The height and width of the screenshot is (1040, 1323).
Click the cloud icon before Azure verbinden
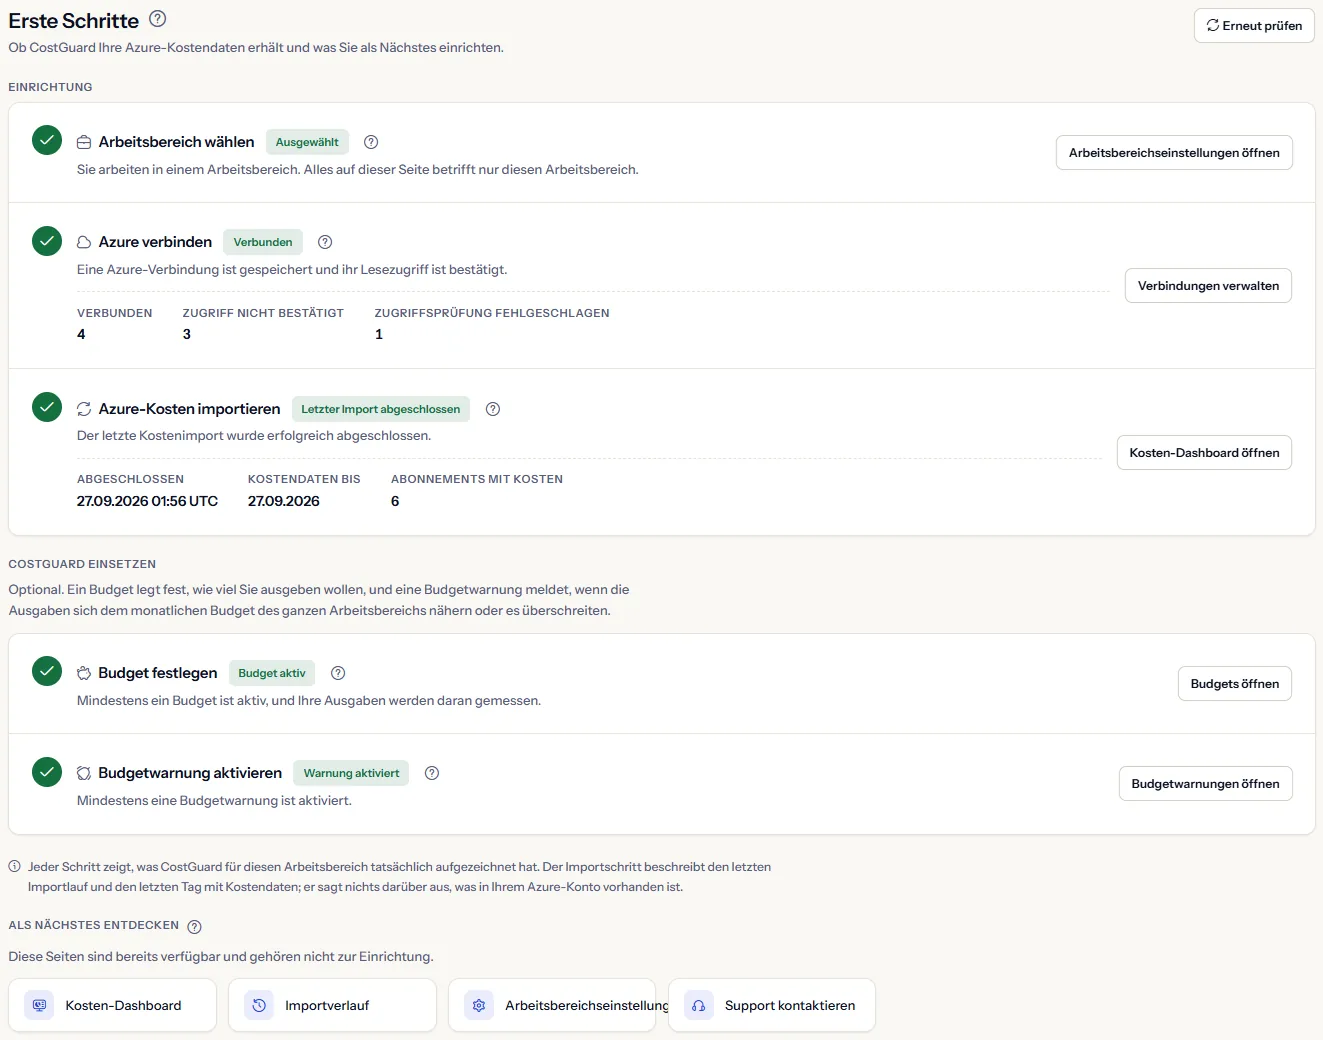[x=84, y=242]
